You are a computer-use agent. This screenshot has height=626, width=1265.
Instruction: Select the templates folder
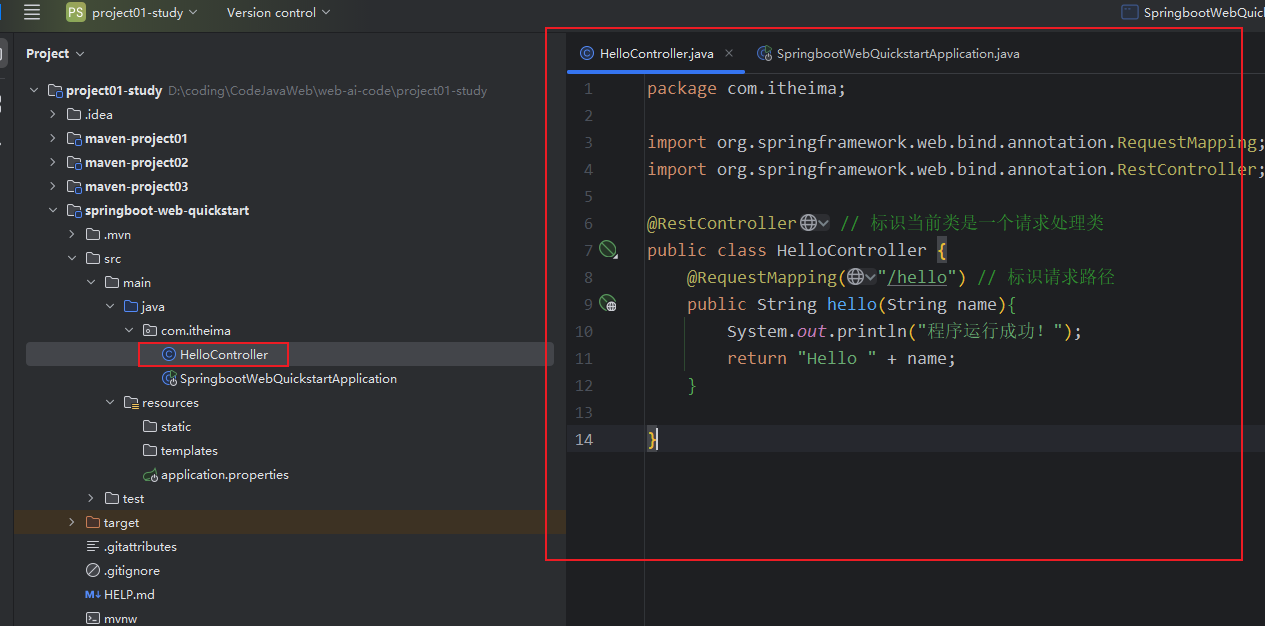pos(189,450)
